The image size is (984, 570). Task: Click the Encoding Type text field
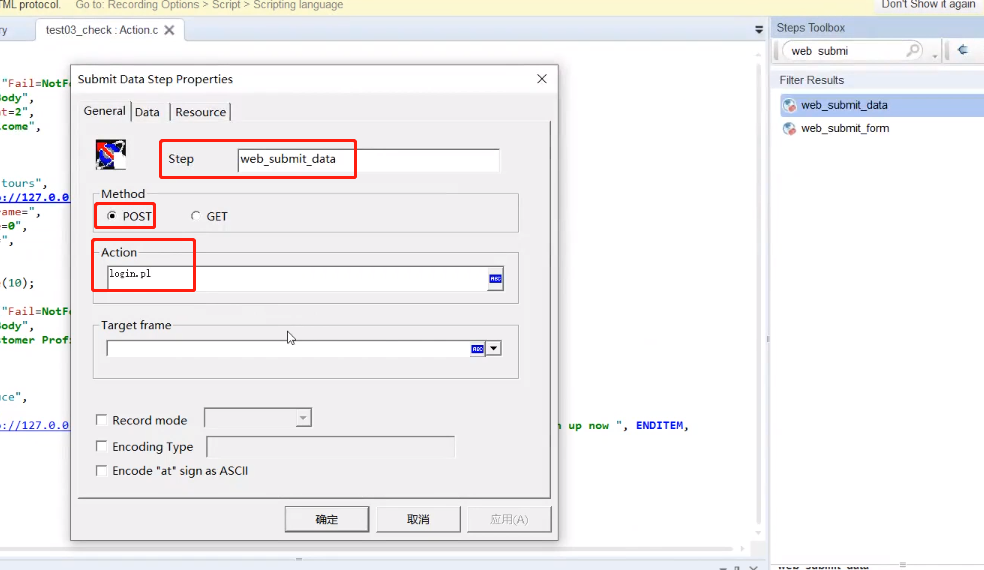point(331,447)
